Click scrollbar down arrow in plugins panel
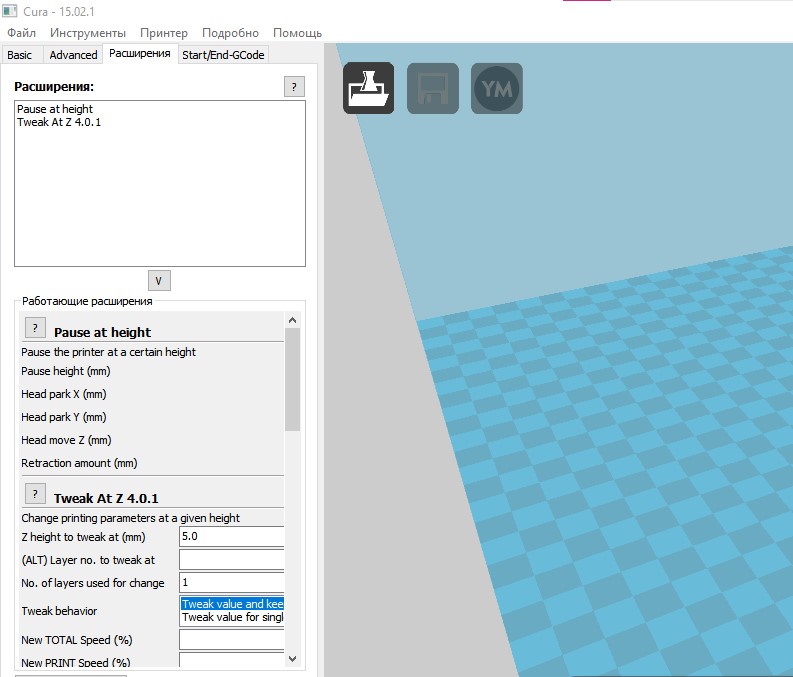 [x=292, y=658]
